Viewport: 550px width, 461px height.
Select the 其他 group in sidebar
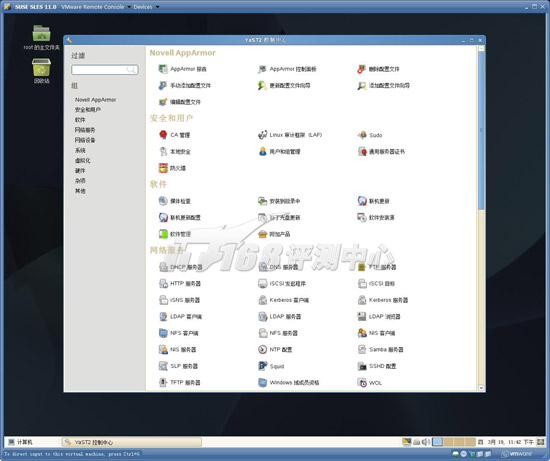80,191
